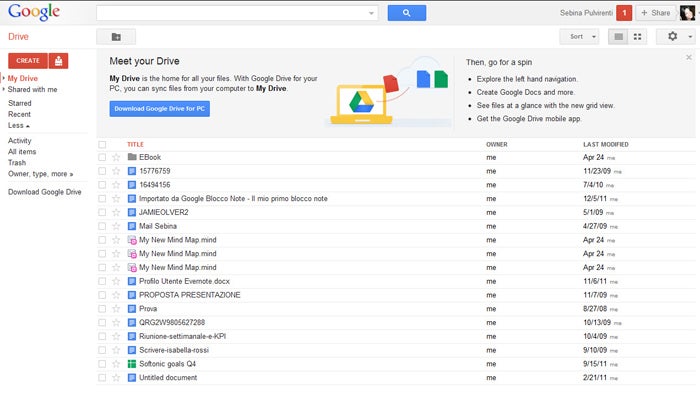Click the new folder icon button
Screen dimensions: 700x395
point(116,37)
